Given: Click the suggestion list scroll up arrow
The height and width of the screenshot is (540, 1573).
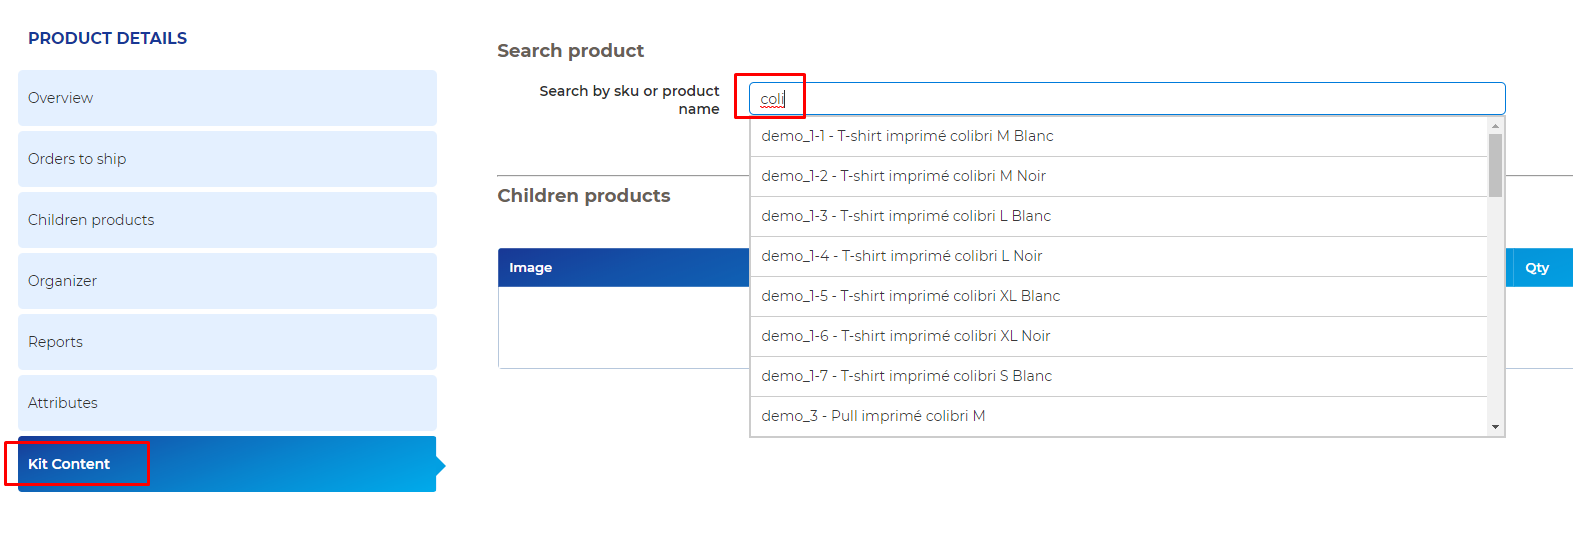Looking at the screenshot, I should coord(1495,126).
